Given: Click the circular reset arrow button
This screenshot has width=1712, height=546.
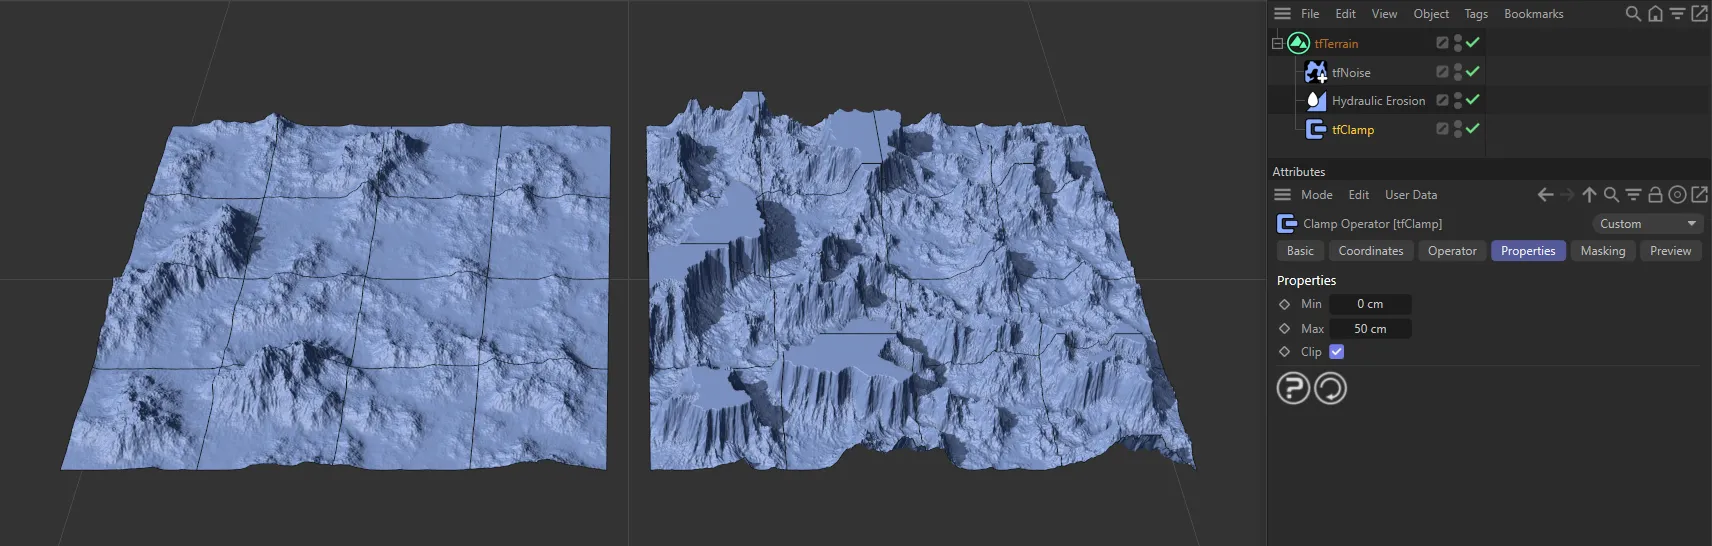Looking at the screenshot, I should click(1330, 388).
